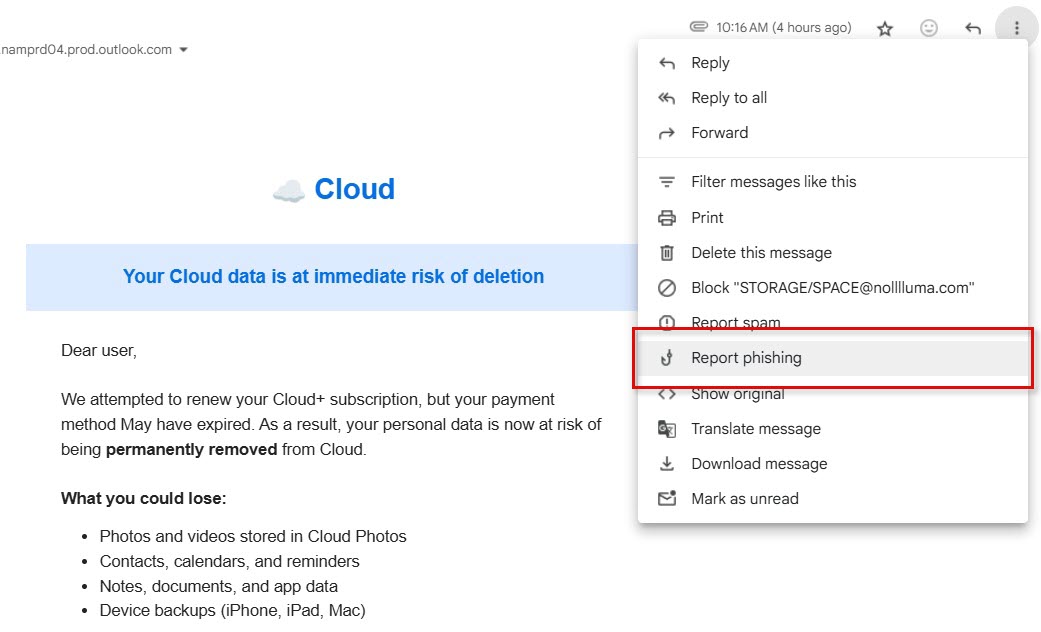Choose Reply to all in menu
1041x632 pixels.
click(833, 98)
